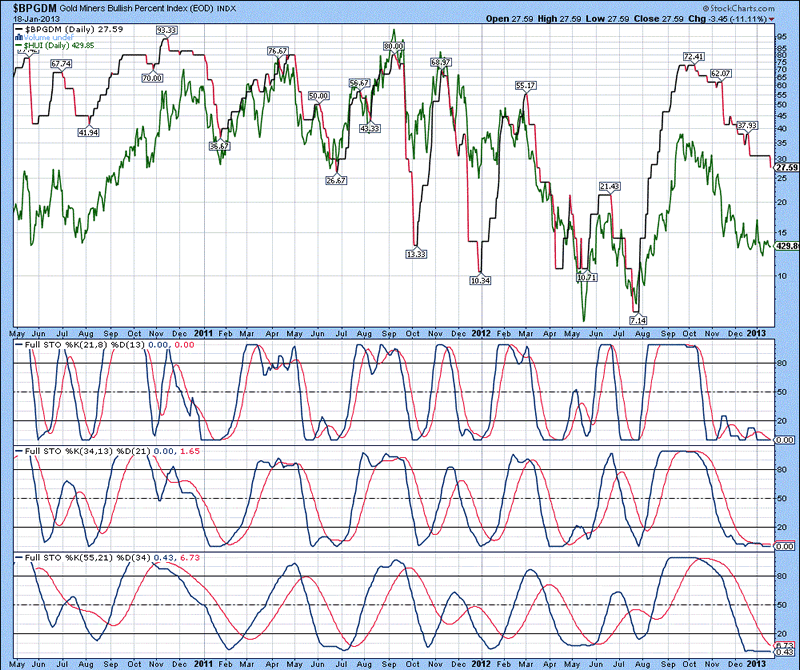This screenshot has width=800, height=670.
Task: Click the 10.34 trough value label
Action: [x=481, y=280]
